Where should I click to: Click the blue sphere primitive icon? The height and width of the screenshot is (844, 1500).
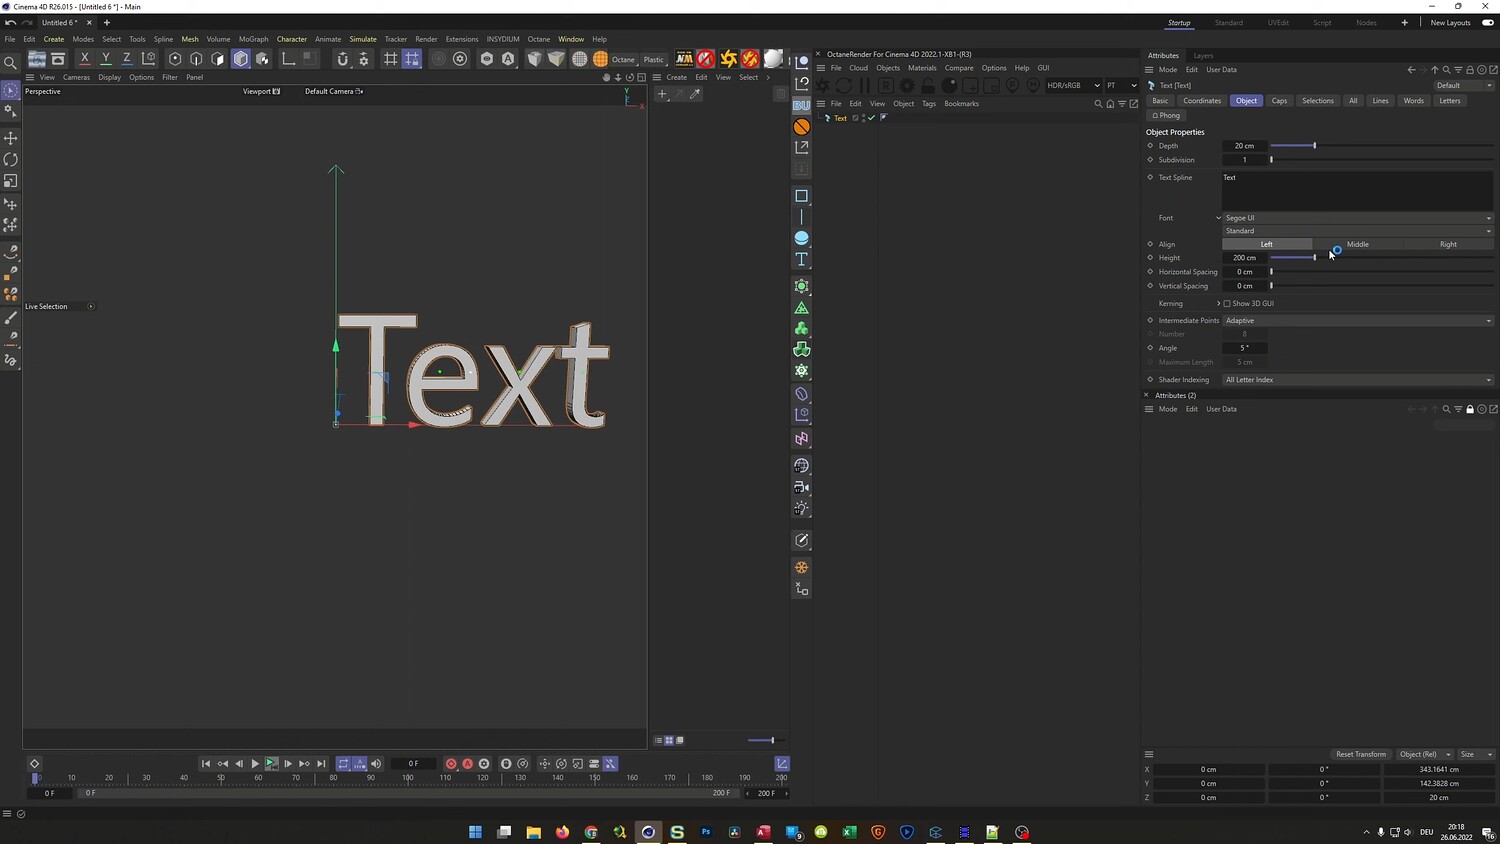coord(801,238)
